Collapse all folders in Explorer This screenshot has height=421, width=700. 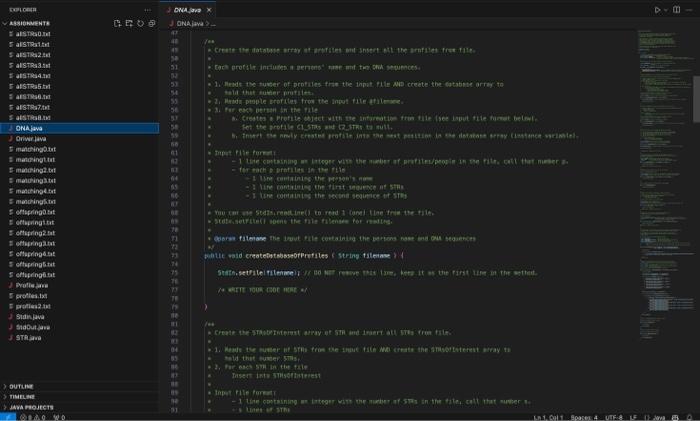[x=152, y=23]
